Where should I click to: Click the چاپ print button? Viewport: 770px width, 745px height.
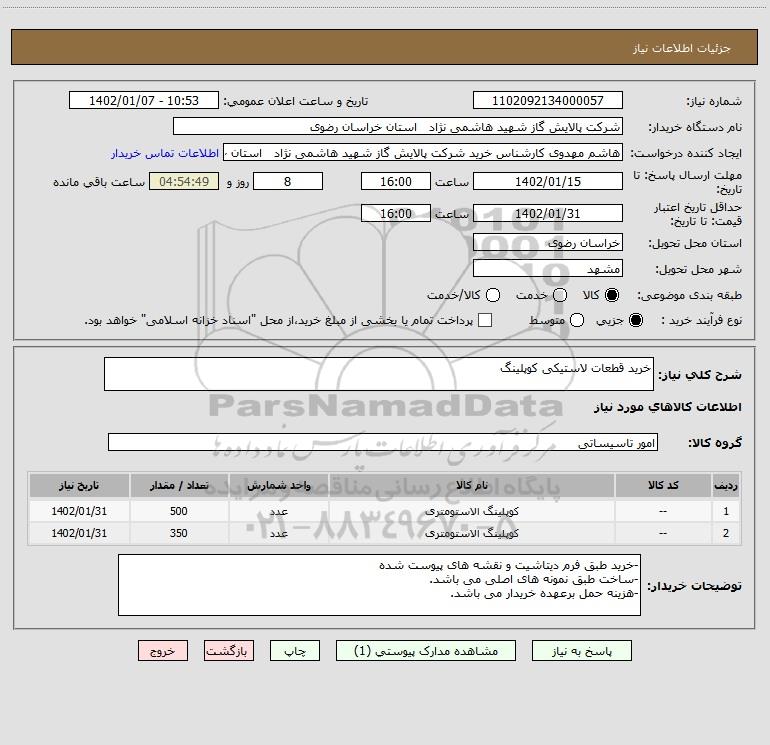coord(295,651)
